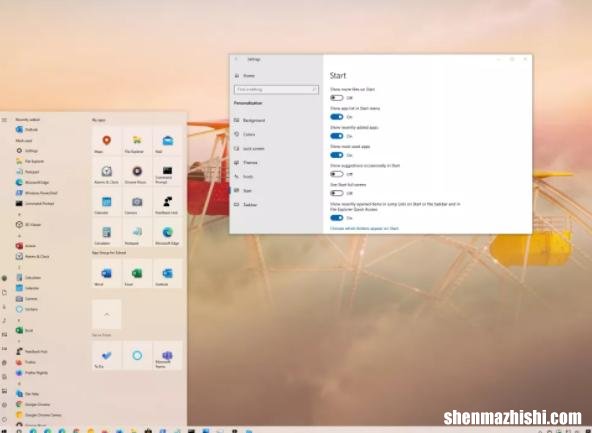
Task: Open the Feedback Hub tile
Action: coord(168,202)
